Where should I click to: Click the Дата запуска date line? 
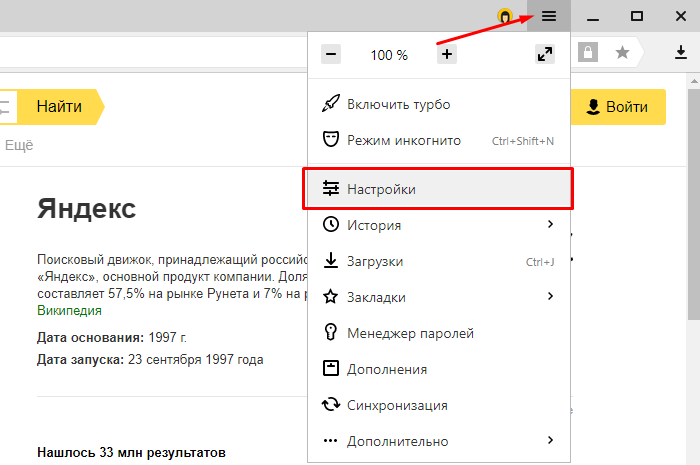150,360
